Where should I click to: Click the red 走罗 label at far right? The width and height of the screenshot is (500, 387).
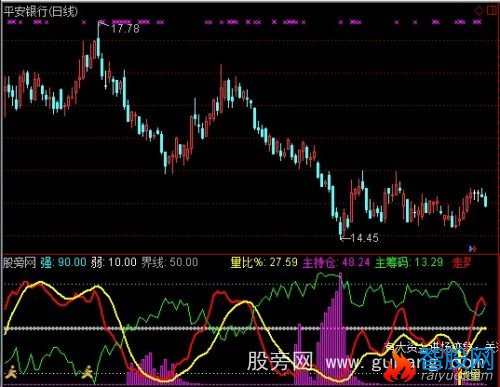point(462,263)
